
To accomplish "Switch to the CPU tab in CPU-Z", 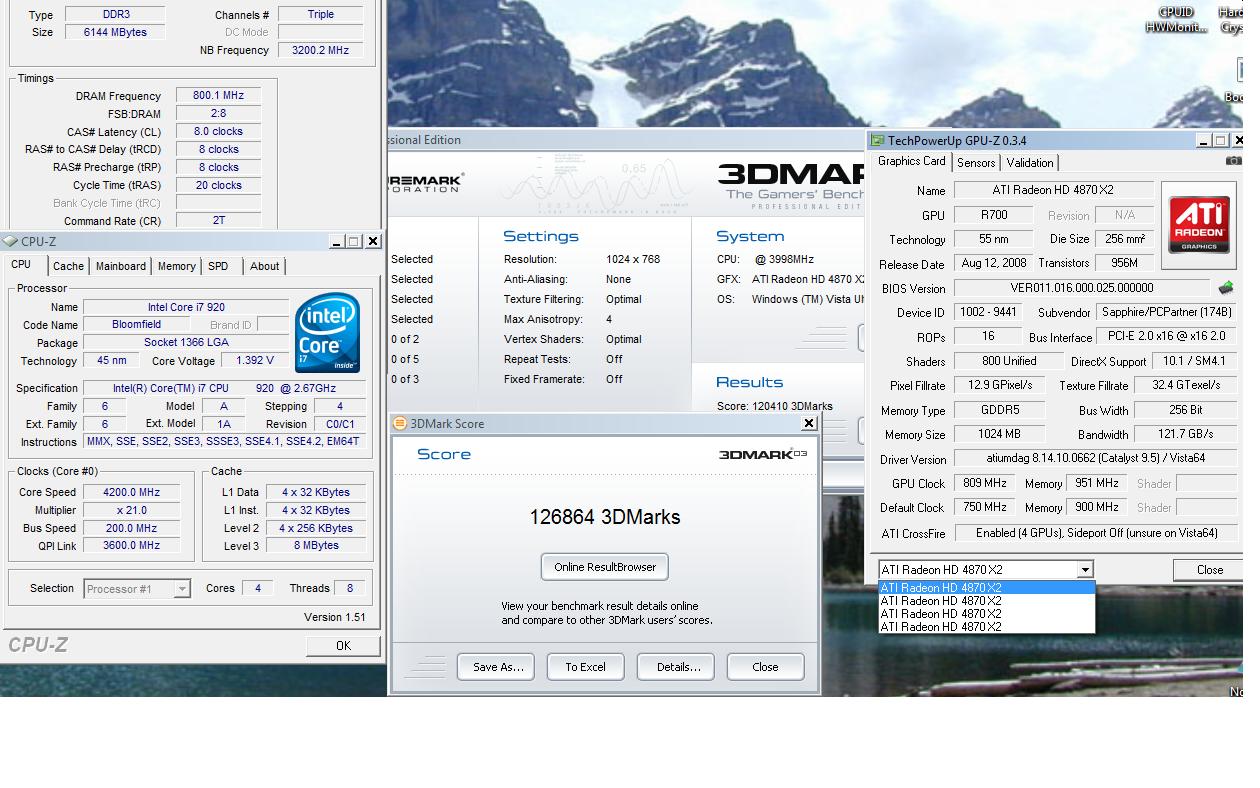I will [21, 265].
